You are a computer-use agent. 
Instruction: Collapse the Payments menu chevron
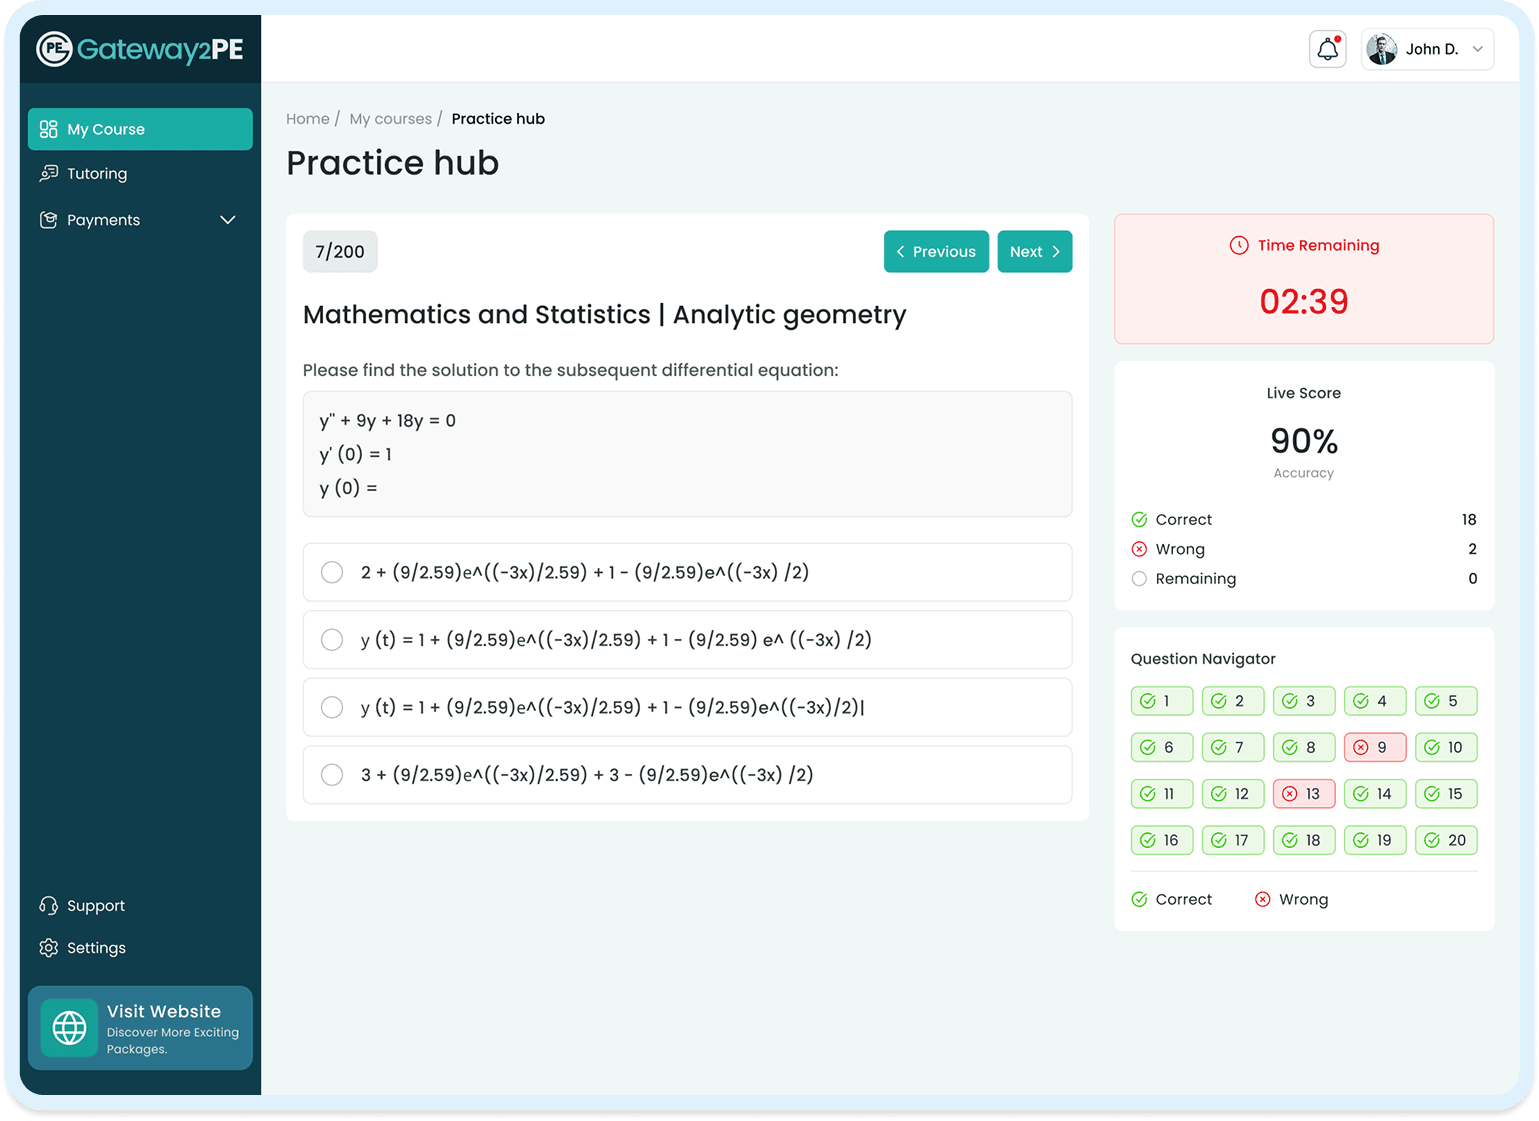[227, 220]
